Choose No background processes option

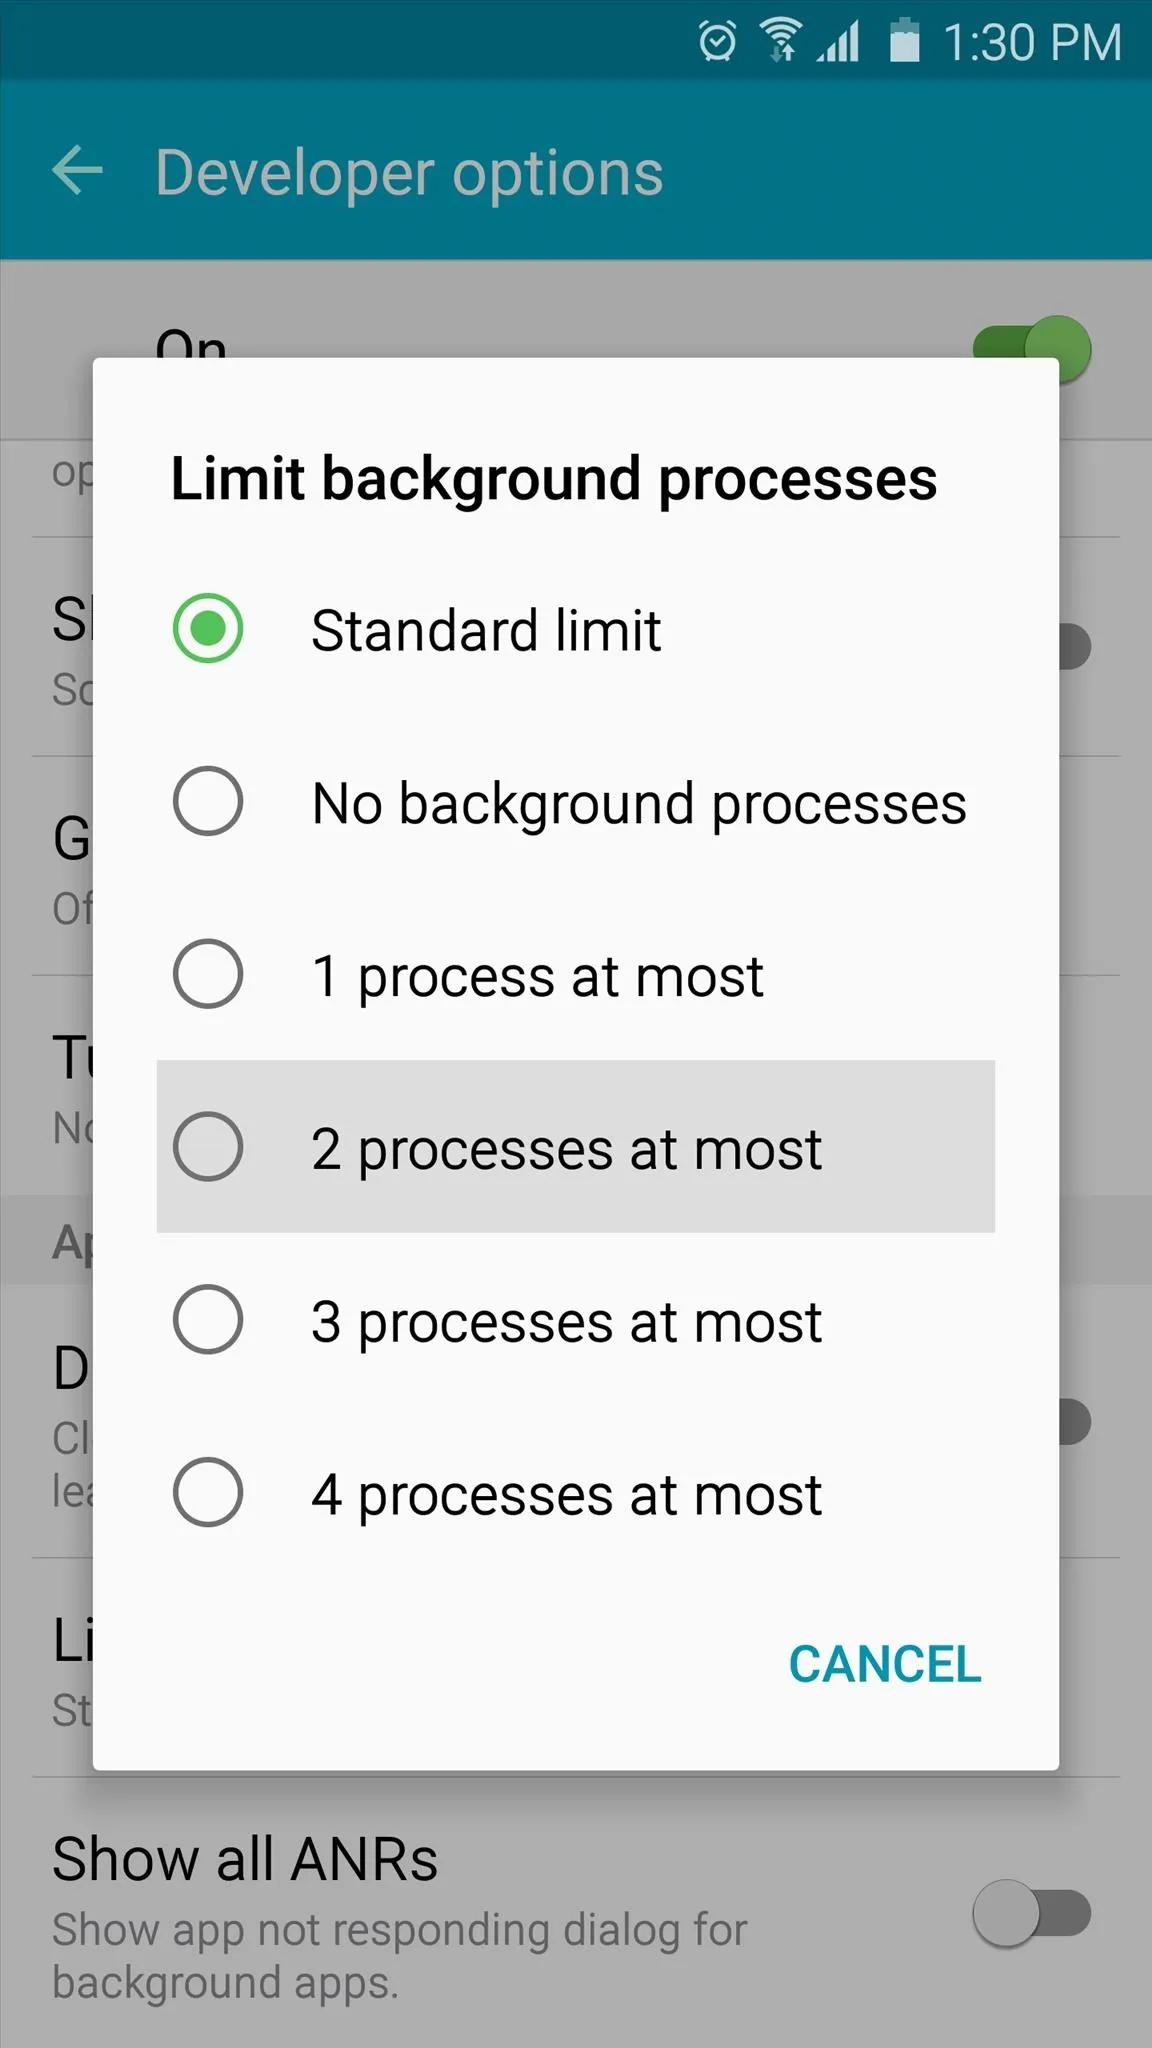pyautogui.click(x=208, y=801)
